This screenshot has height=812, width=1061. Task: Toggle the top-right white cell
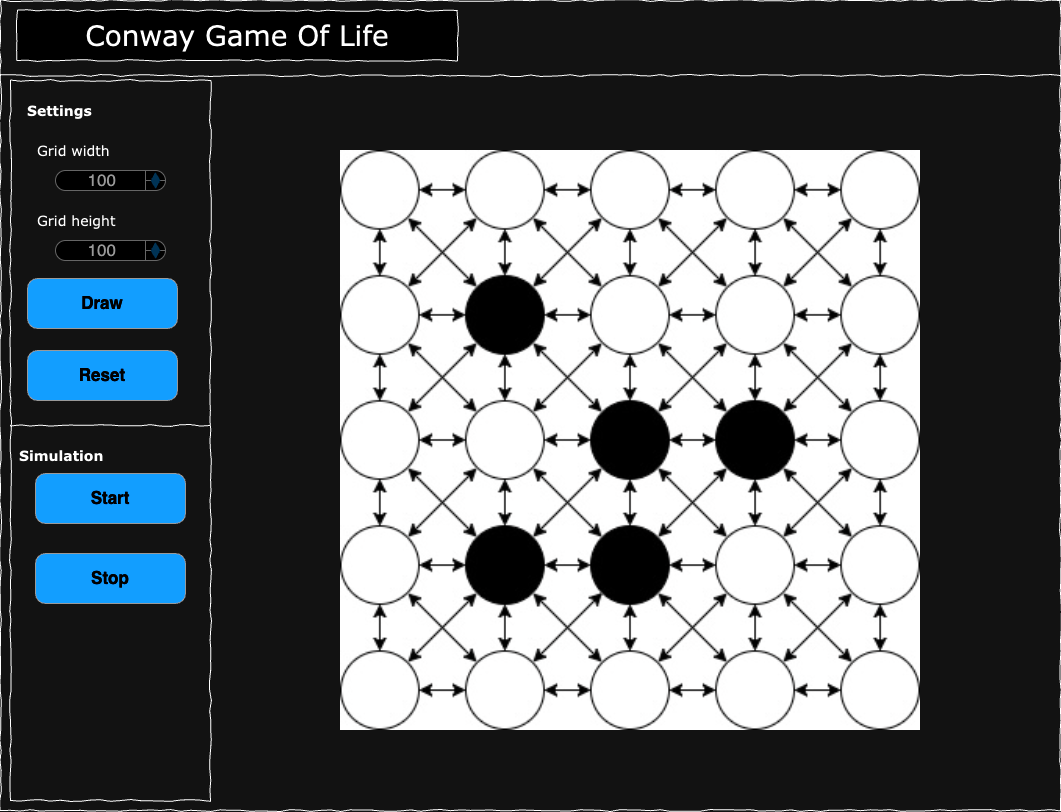pyautogui.click(x=880, y=190)
